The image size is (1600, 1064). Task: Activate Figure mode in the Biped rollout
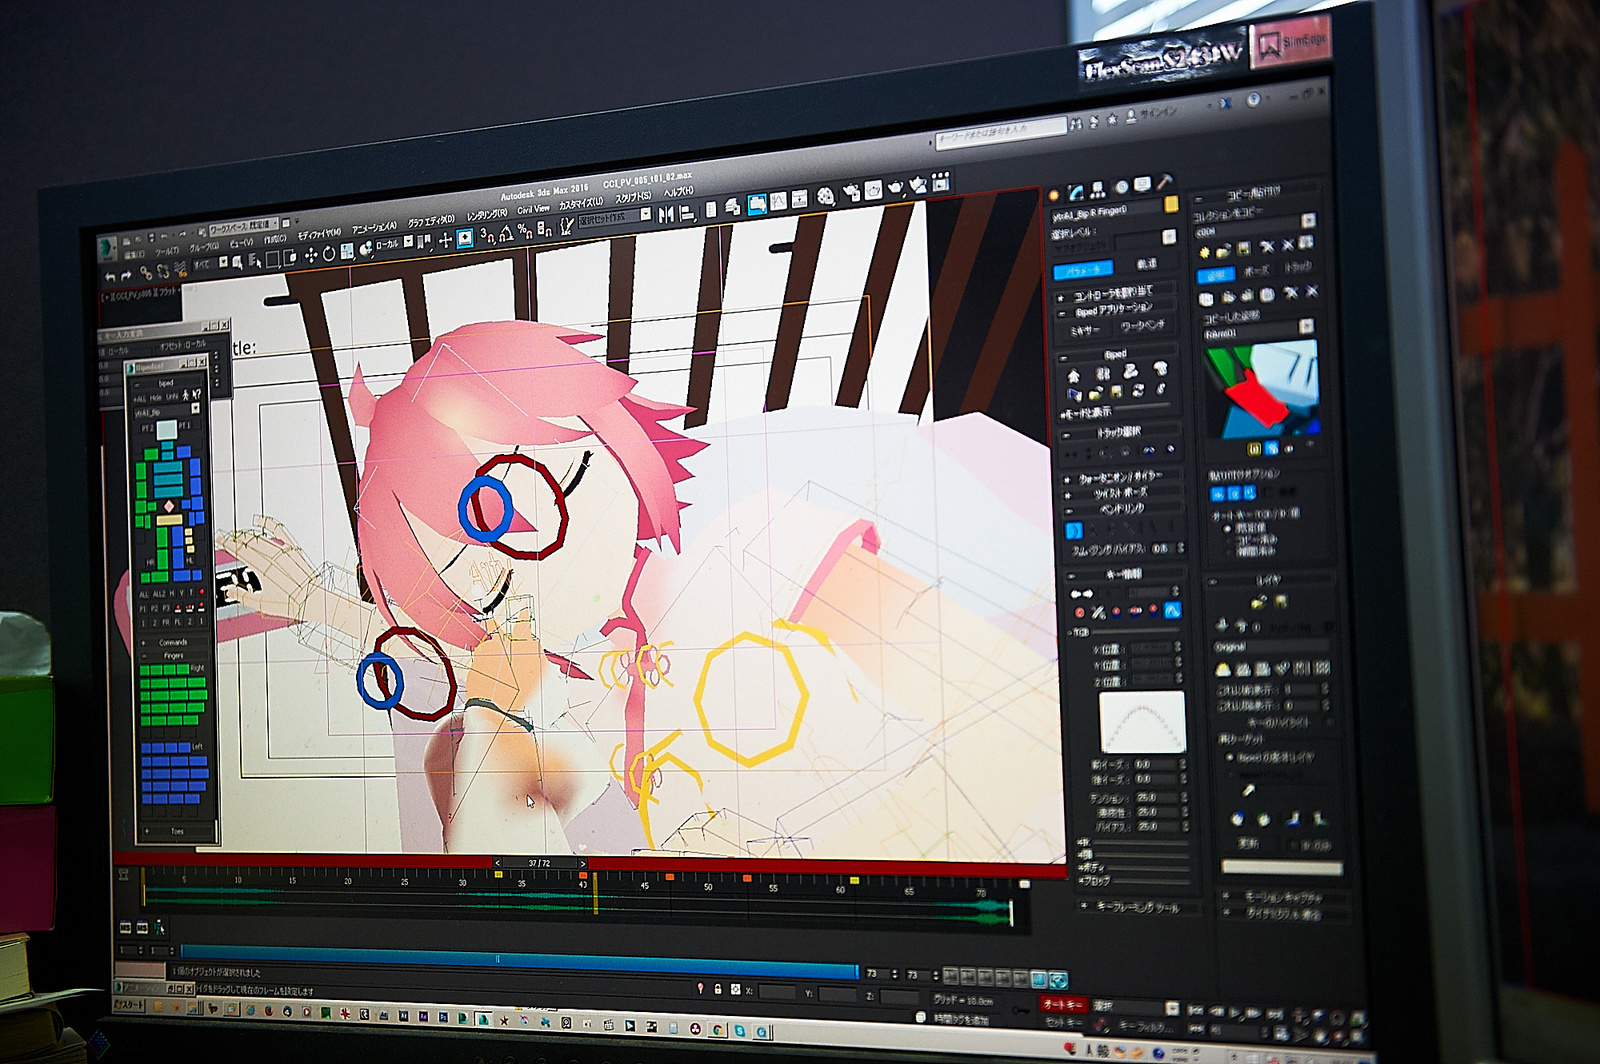click(x=1073, y=373)
